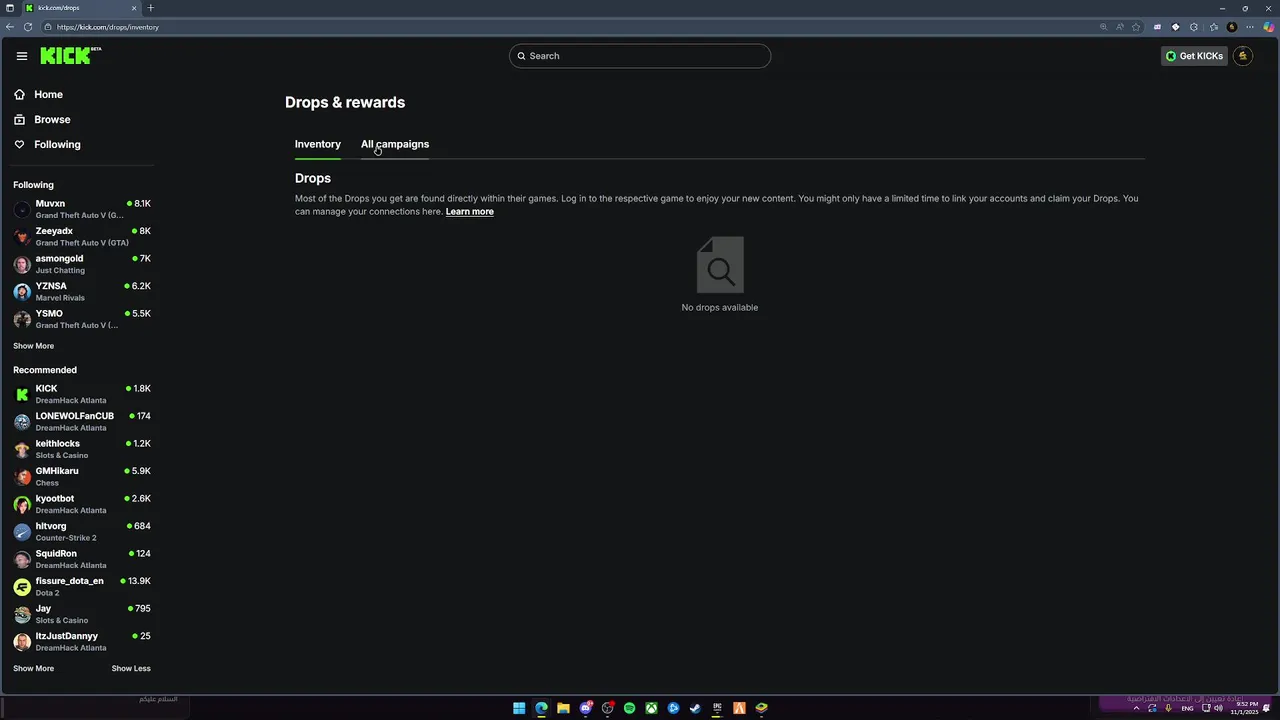Viewport: 1280px width, 720px height.
Task: Select 'Grand Theft Auto V (GTA)' under Zeeyadx
Action: [82, 243]
